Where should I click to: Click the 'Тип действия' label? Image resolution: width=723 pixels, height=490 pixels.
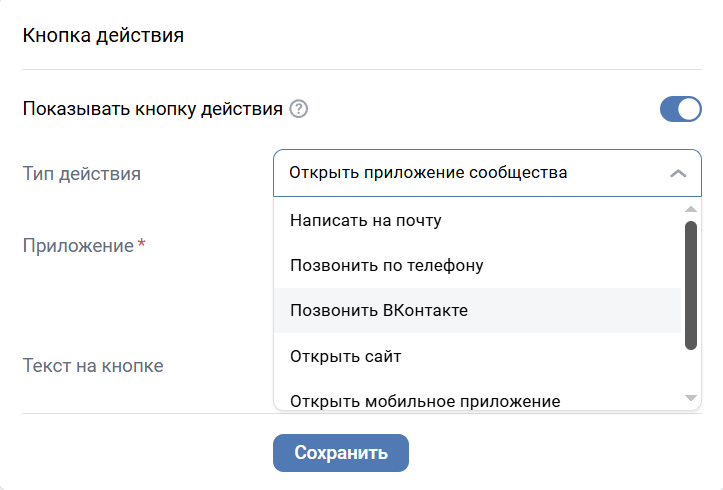pyautogui.click(x=82, y=173)
